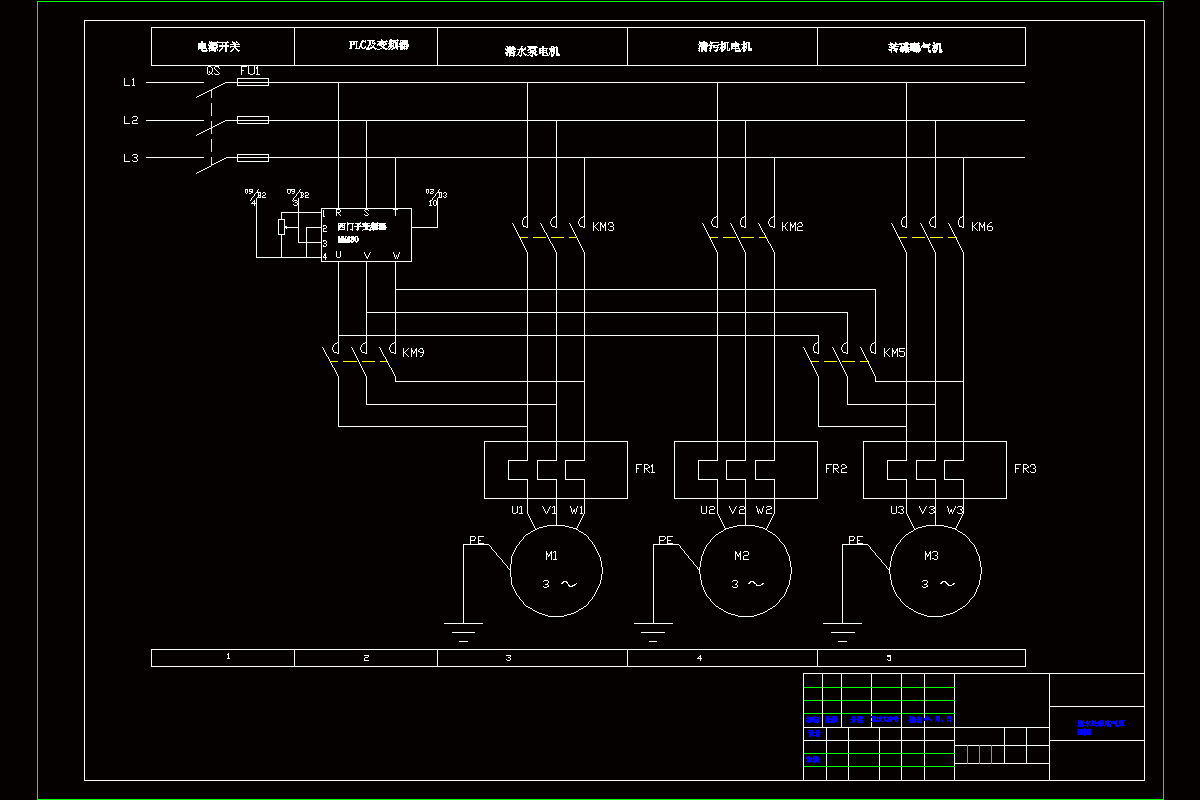The width and height of the screenshot is (1200, 800).
Task: Select the potentiometer symbol beside the inverter
Action: [281, 226]
